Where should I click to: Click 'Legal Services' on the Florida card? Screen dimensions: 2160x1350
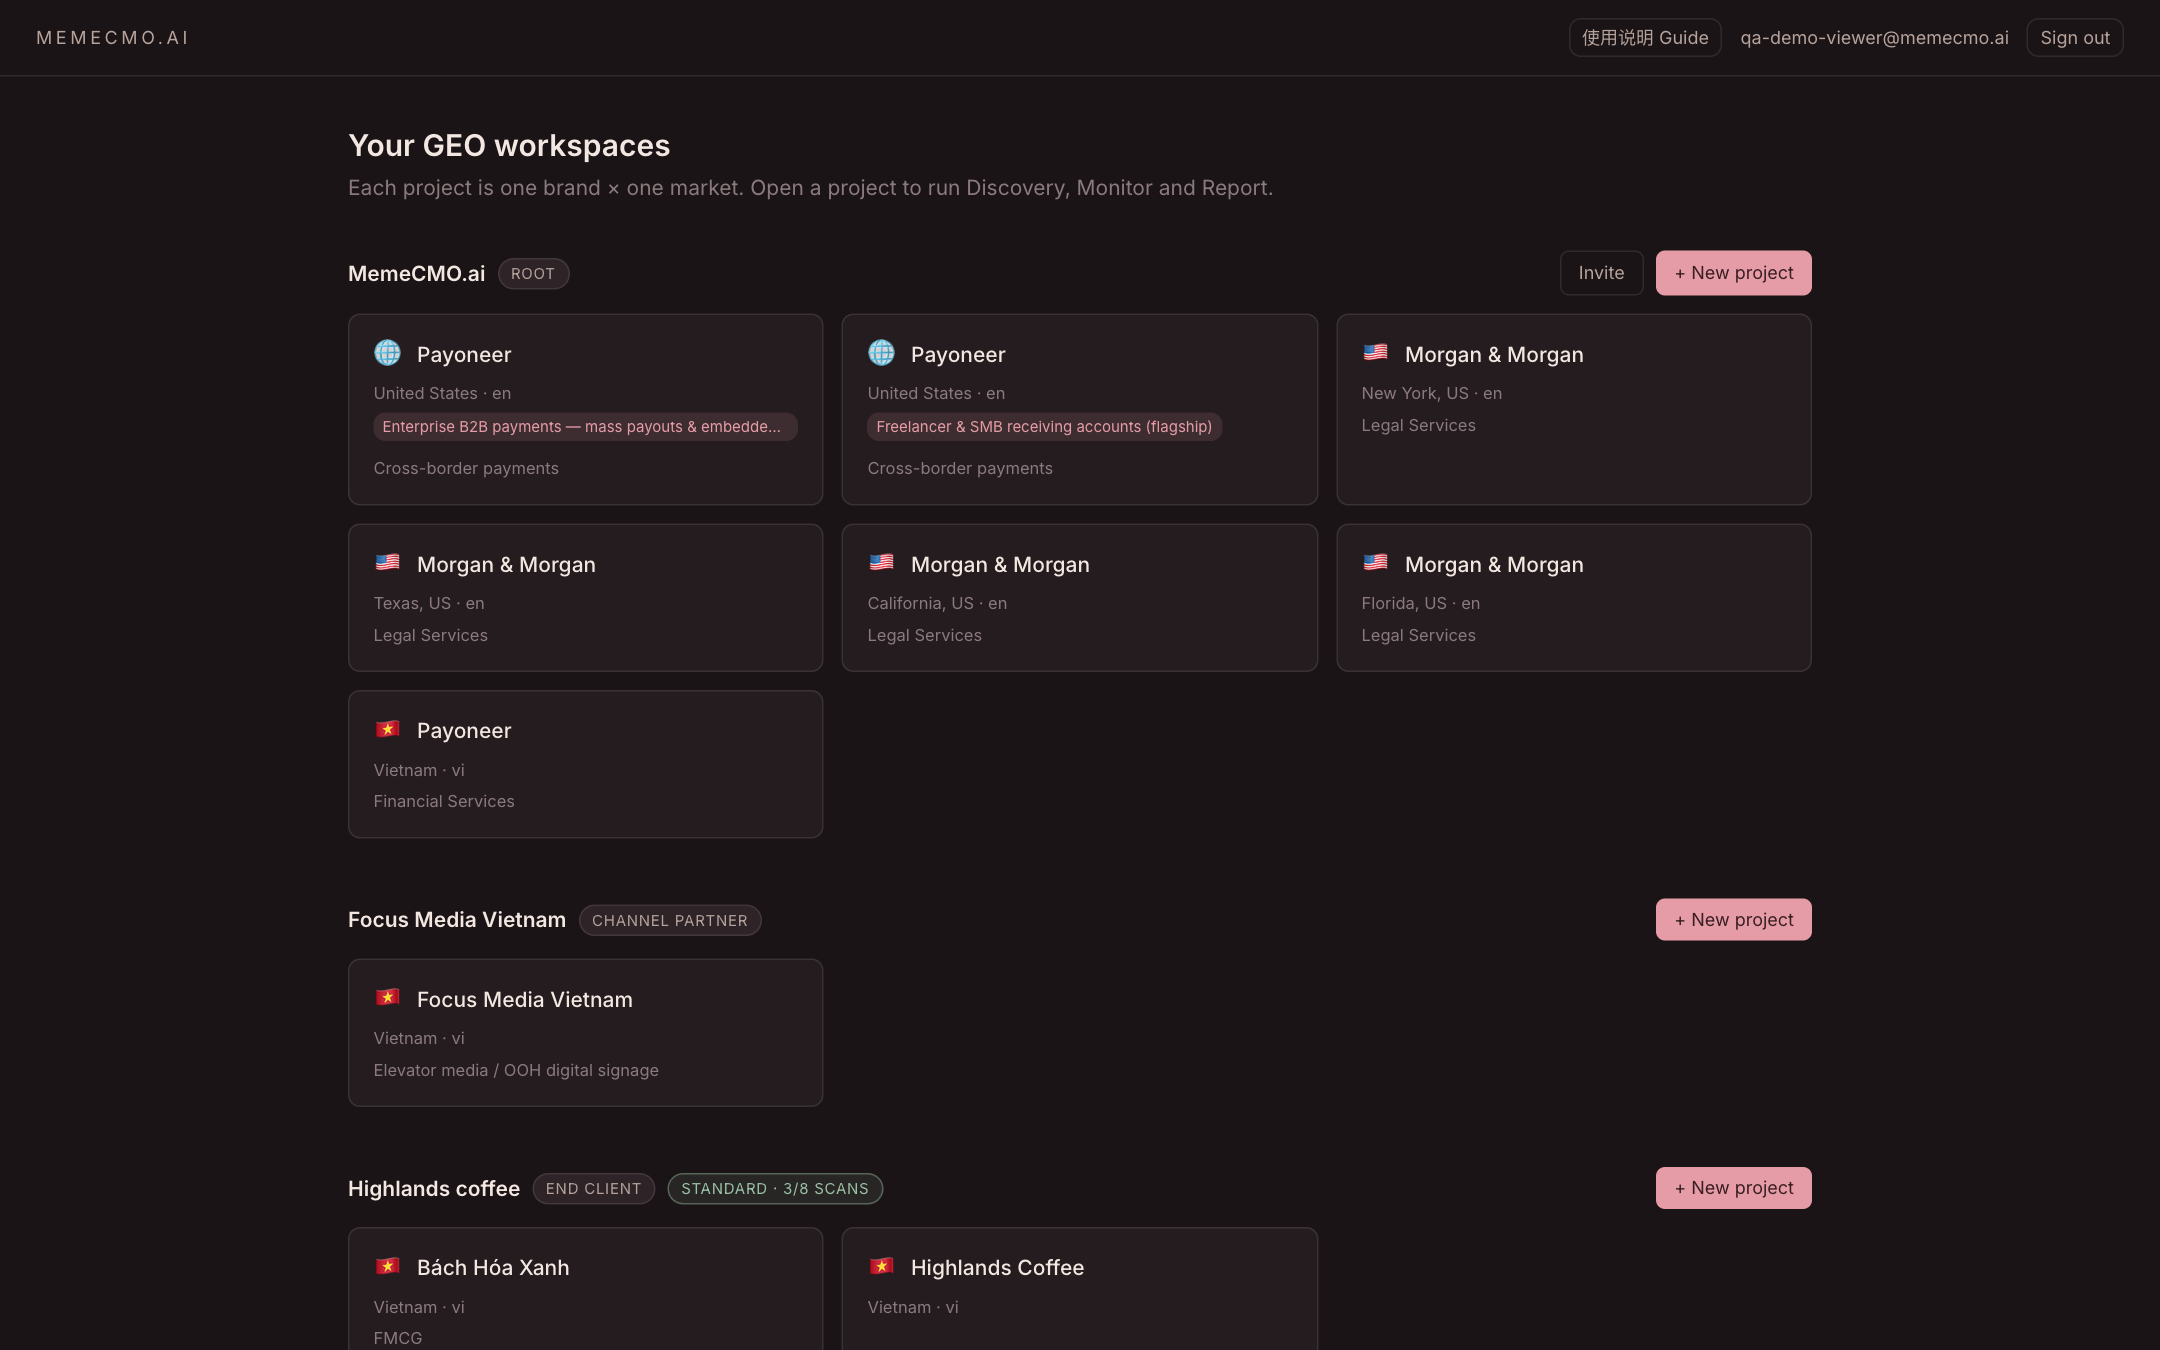[x=1418, y=636]
